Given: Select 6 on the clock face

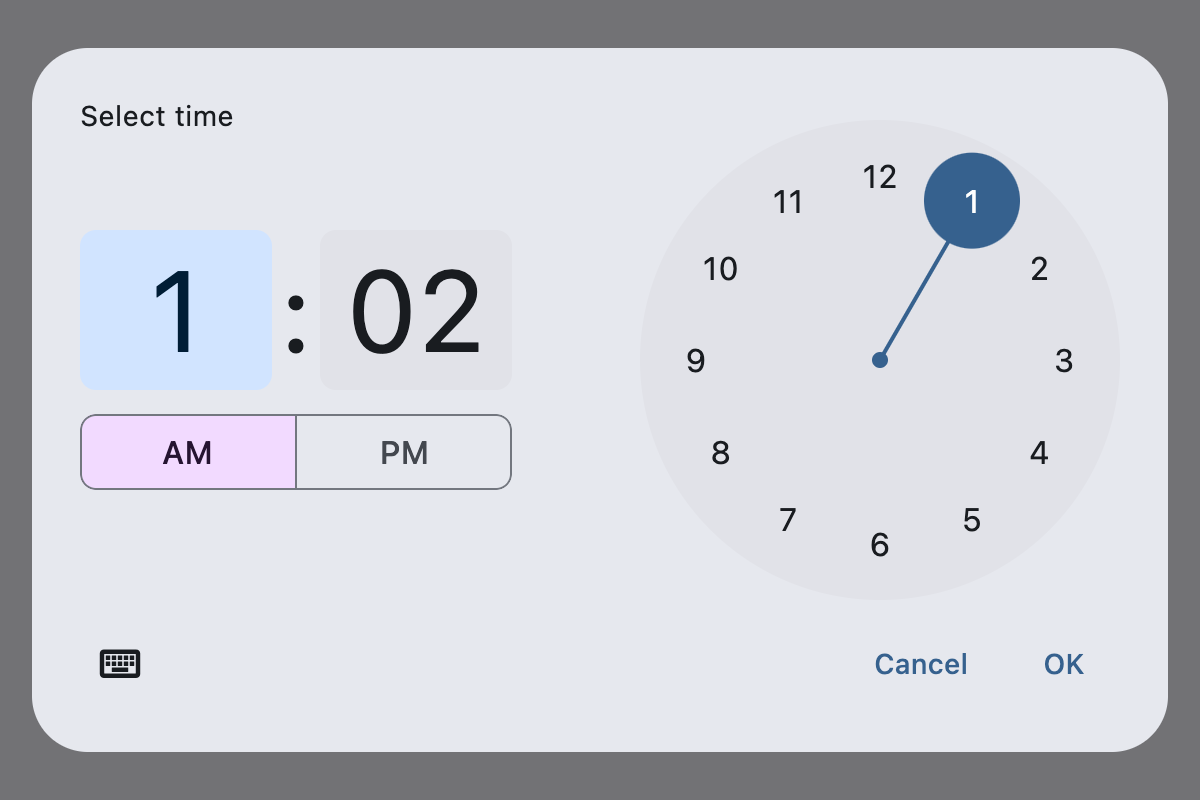Looking at the screenshot, I should click(879, 544).
